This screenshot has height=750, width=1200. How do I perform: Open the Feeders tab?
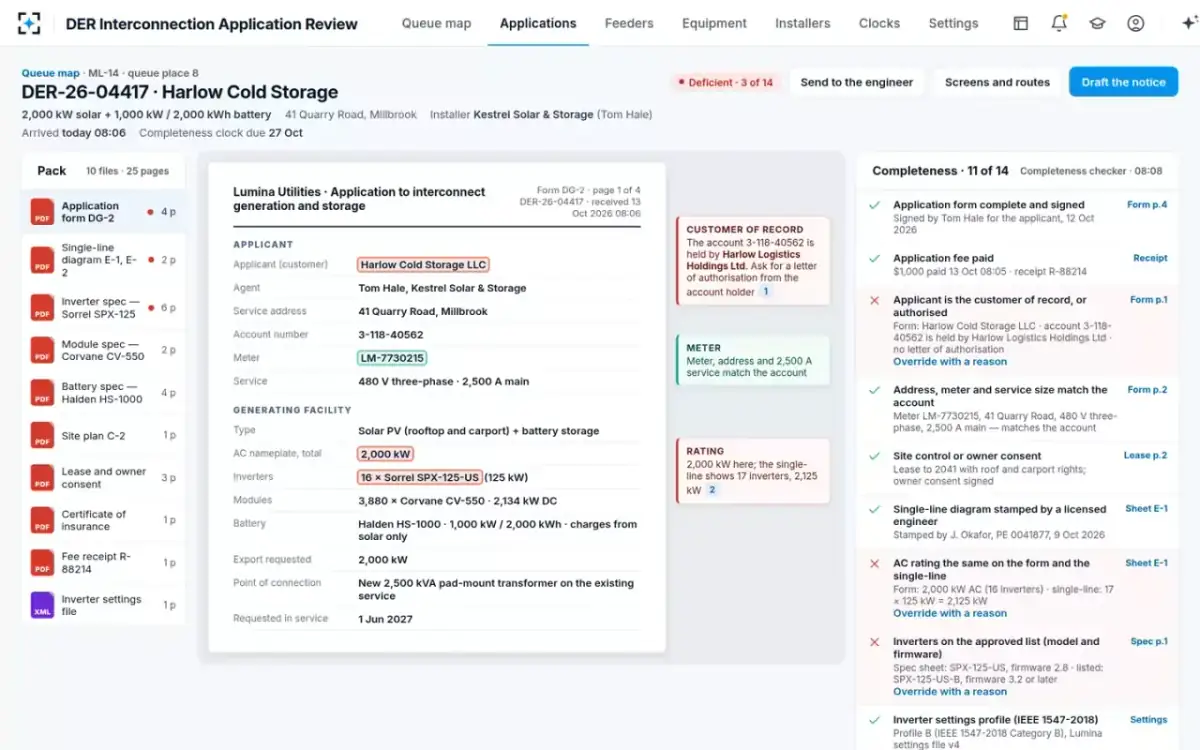click(x=629, y=23)
